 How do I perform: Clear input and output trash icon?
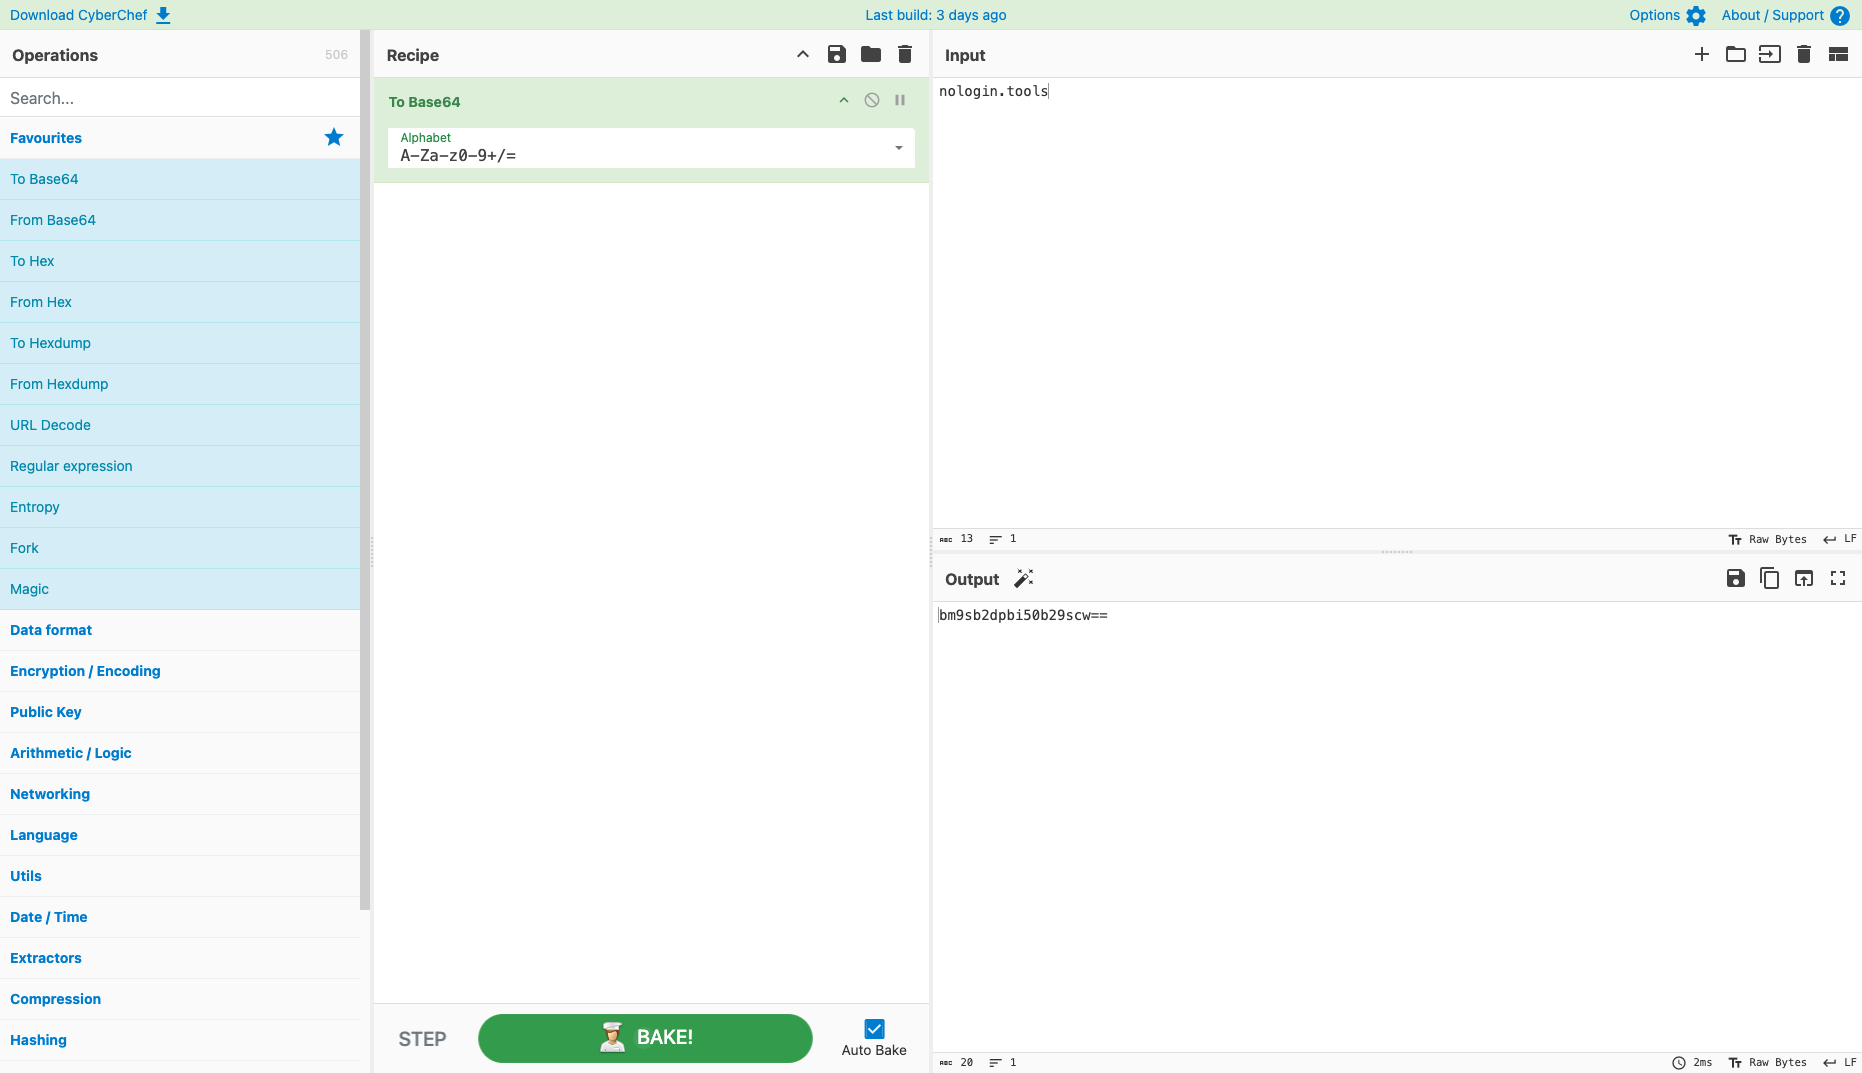pyautogui.click(x=1804, y=55)
